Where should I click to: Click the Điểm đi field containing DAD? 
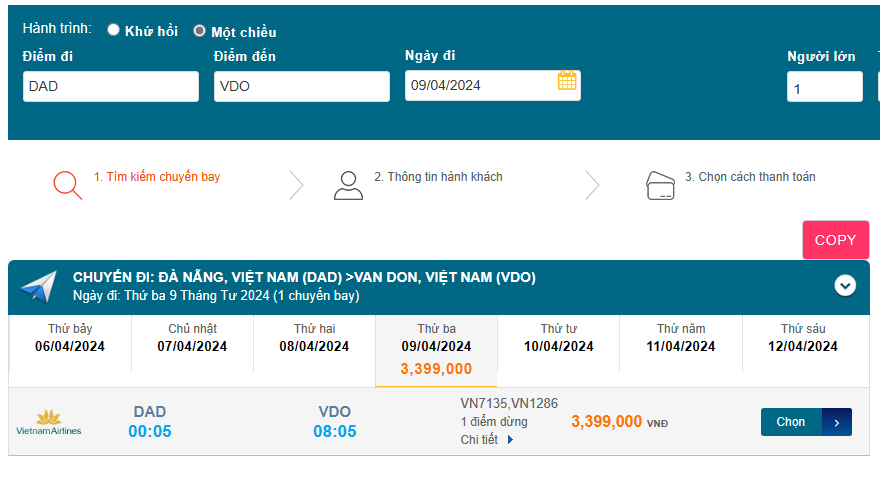[110, 87]
